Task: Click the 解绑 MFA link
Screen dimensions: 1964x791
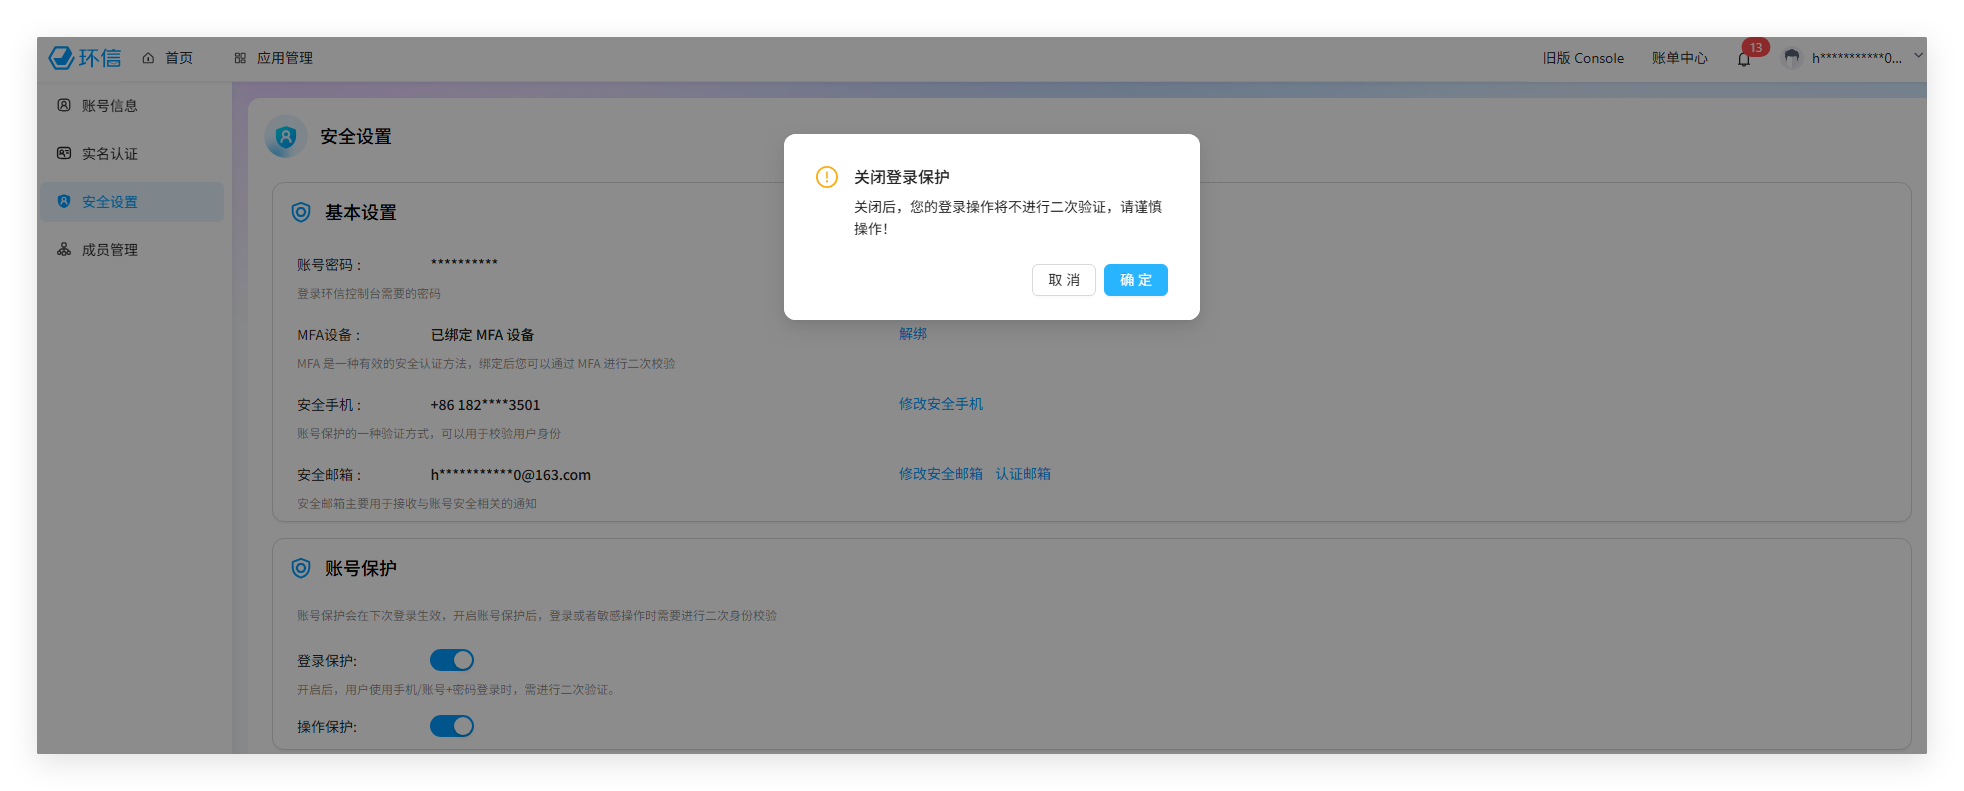Action: [x=913, y=334]
